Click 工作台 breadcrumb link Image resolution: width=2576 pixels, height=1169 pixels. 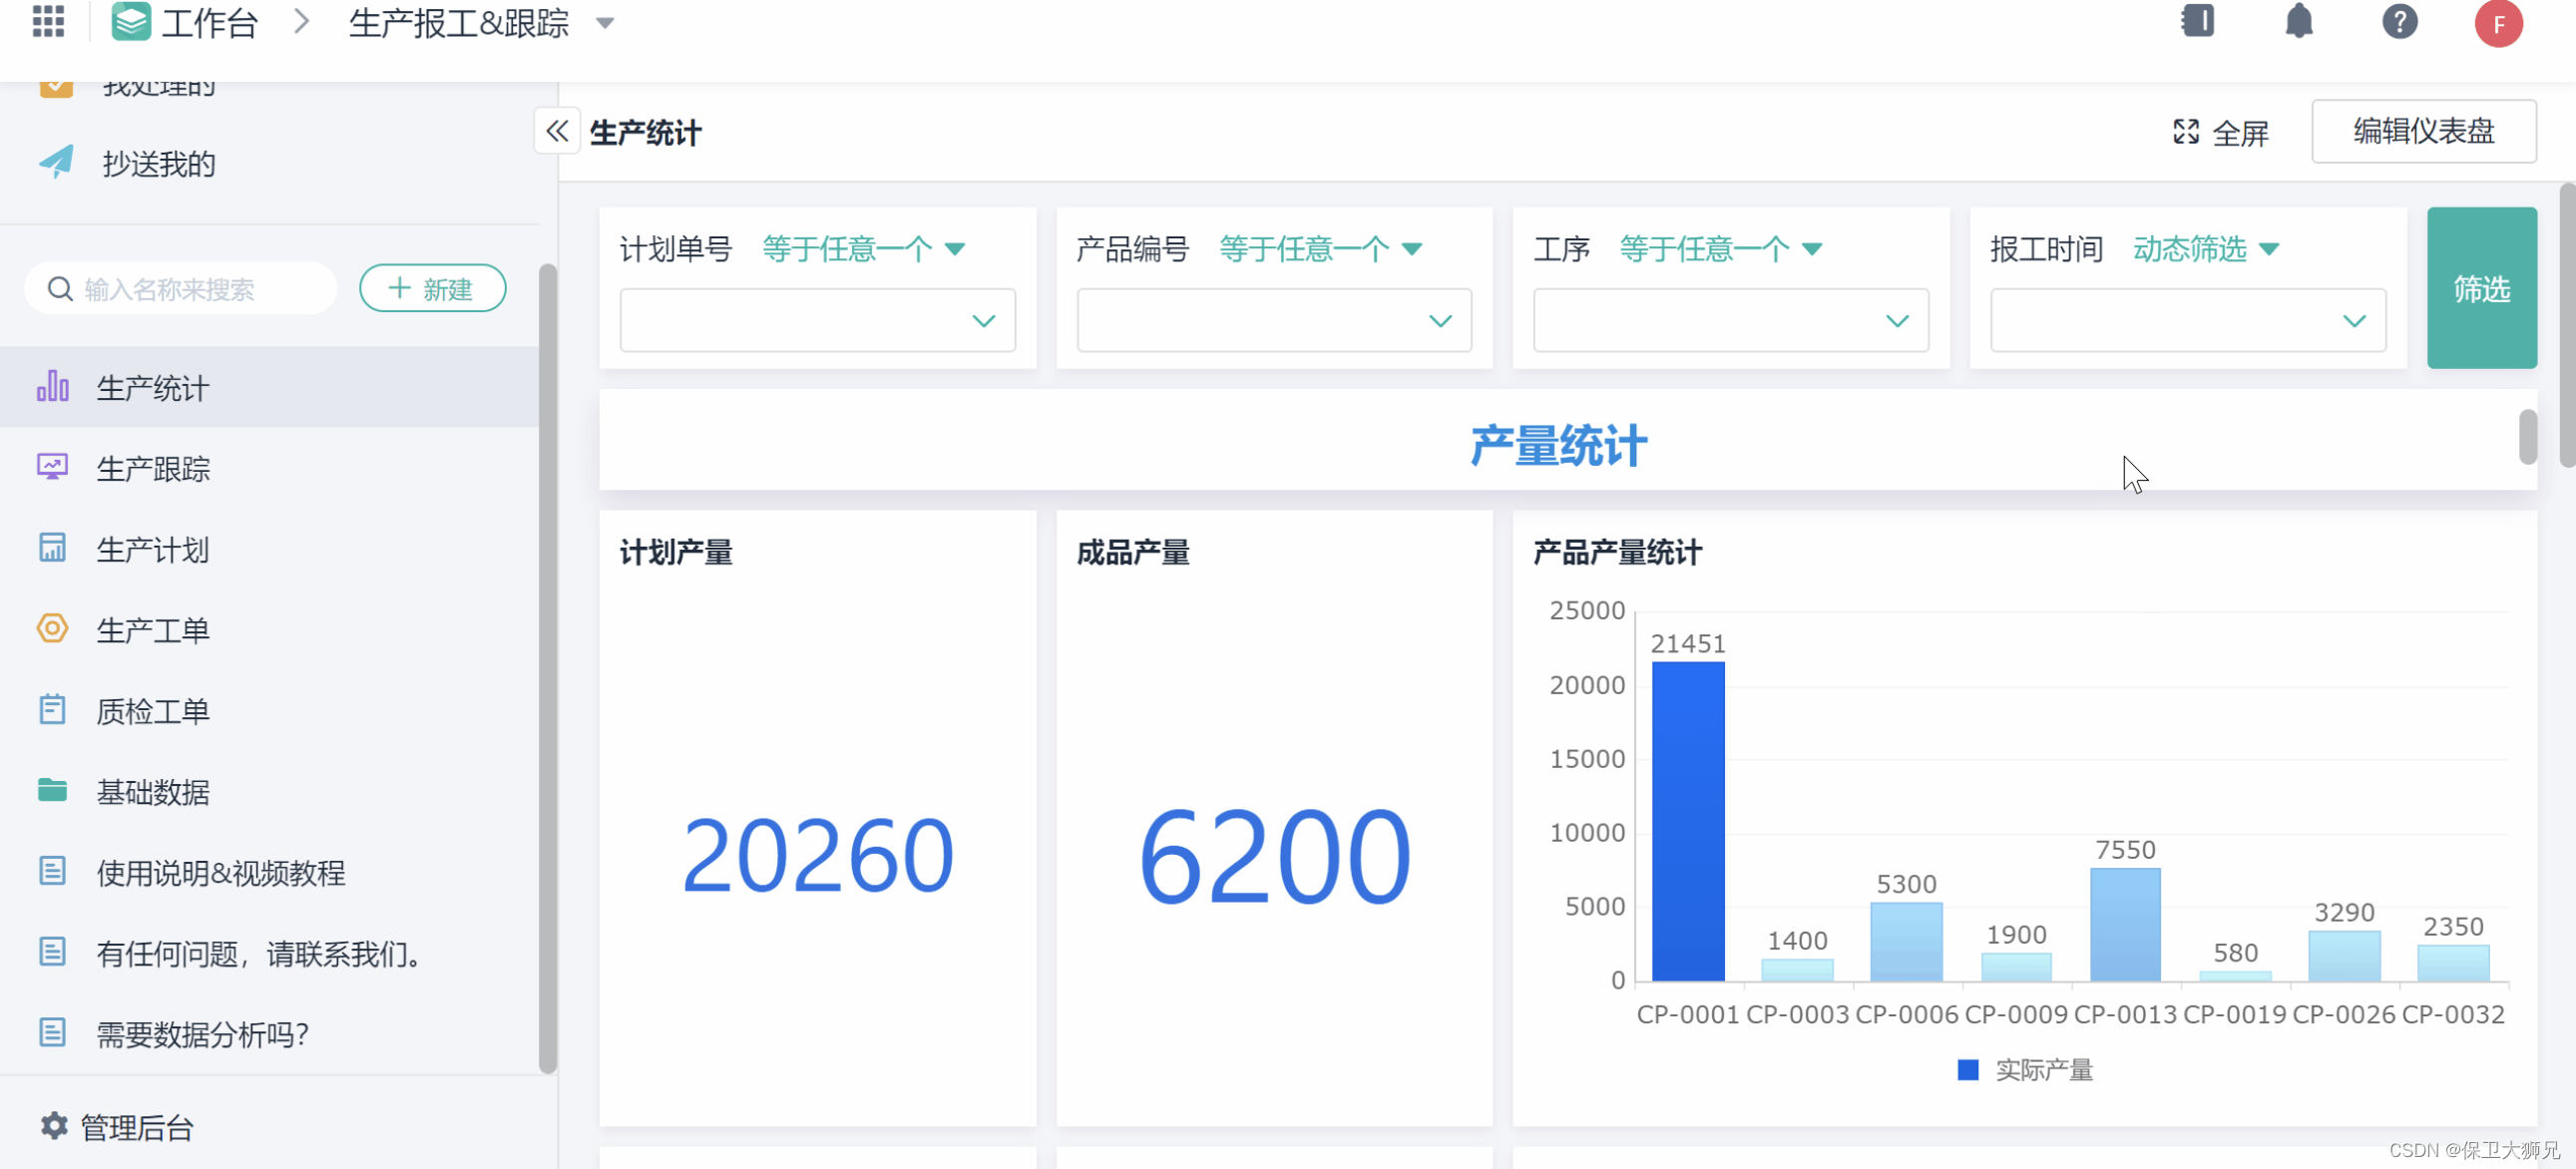210,23
